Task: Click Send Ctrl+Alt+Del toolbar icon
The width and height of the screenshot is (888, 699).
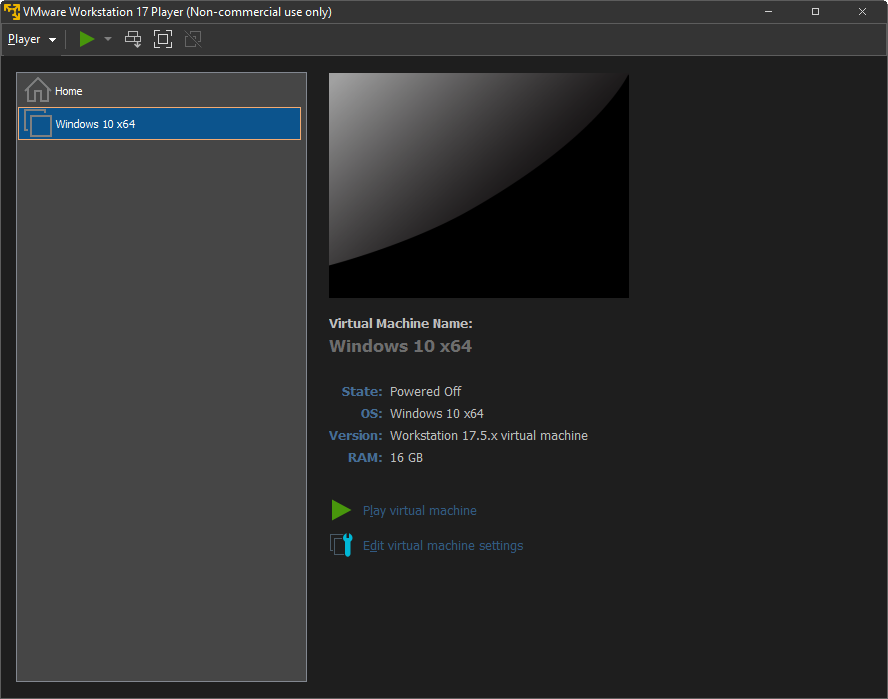Action: point(133,39)
